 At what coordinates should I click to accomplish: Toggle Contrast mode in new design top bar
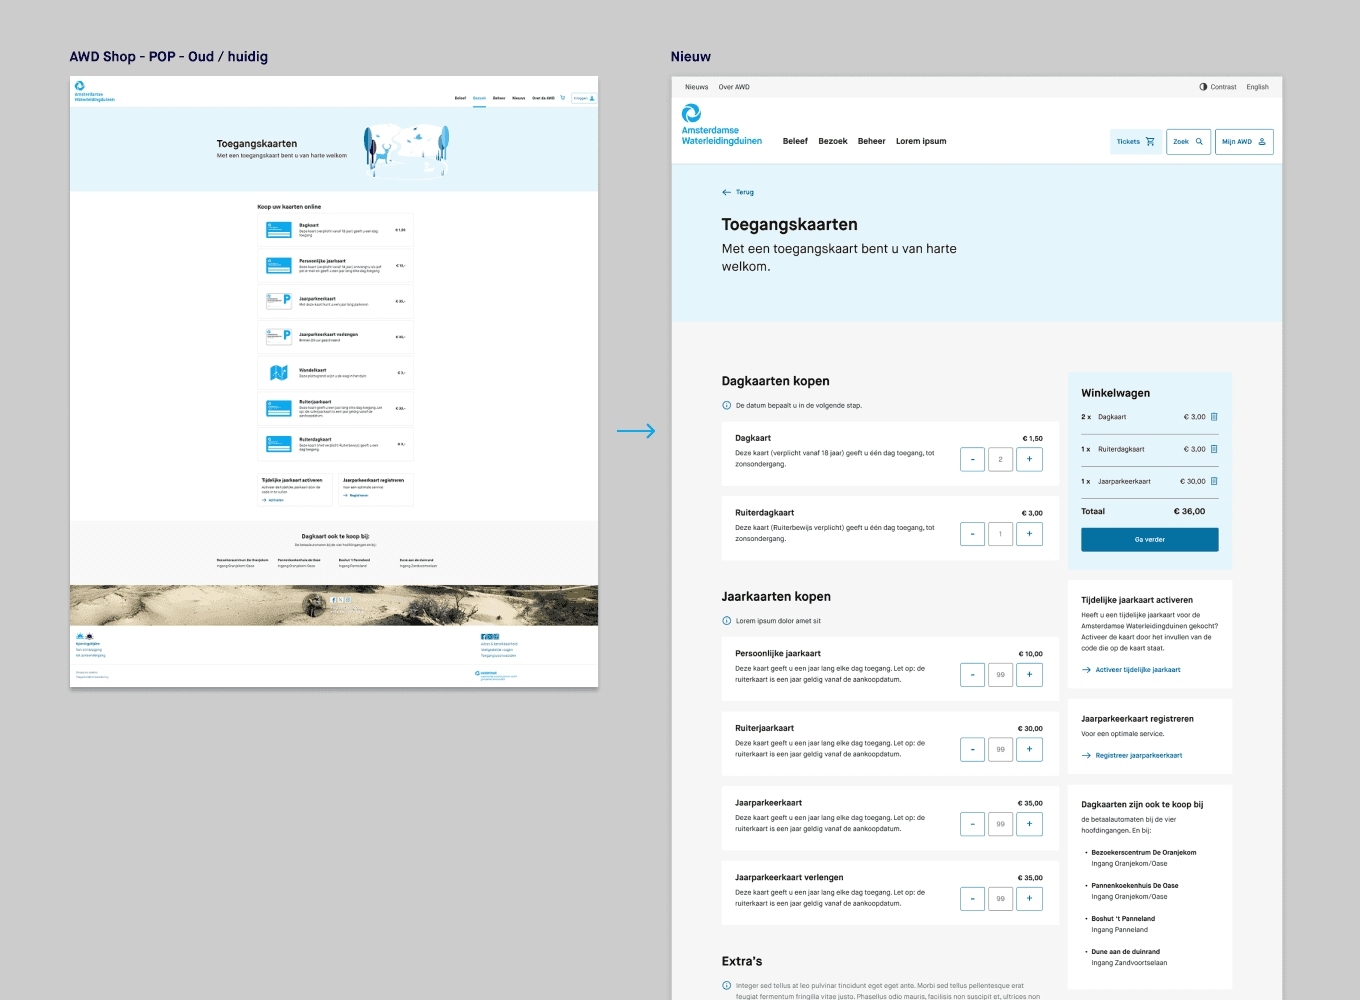coord(1218,87)
